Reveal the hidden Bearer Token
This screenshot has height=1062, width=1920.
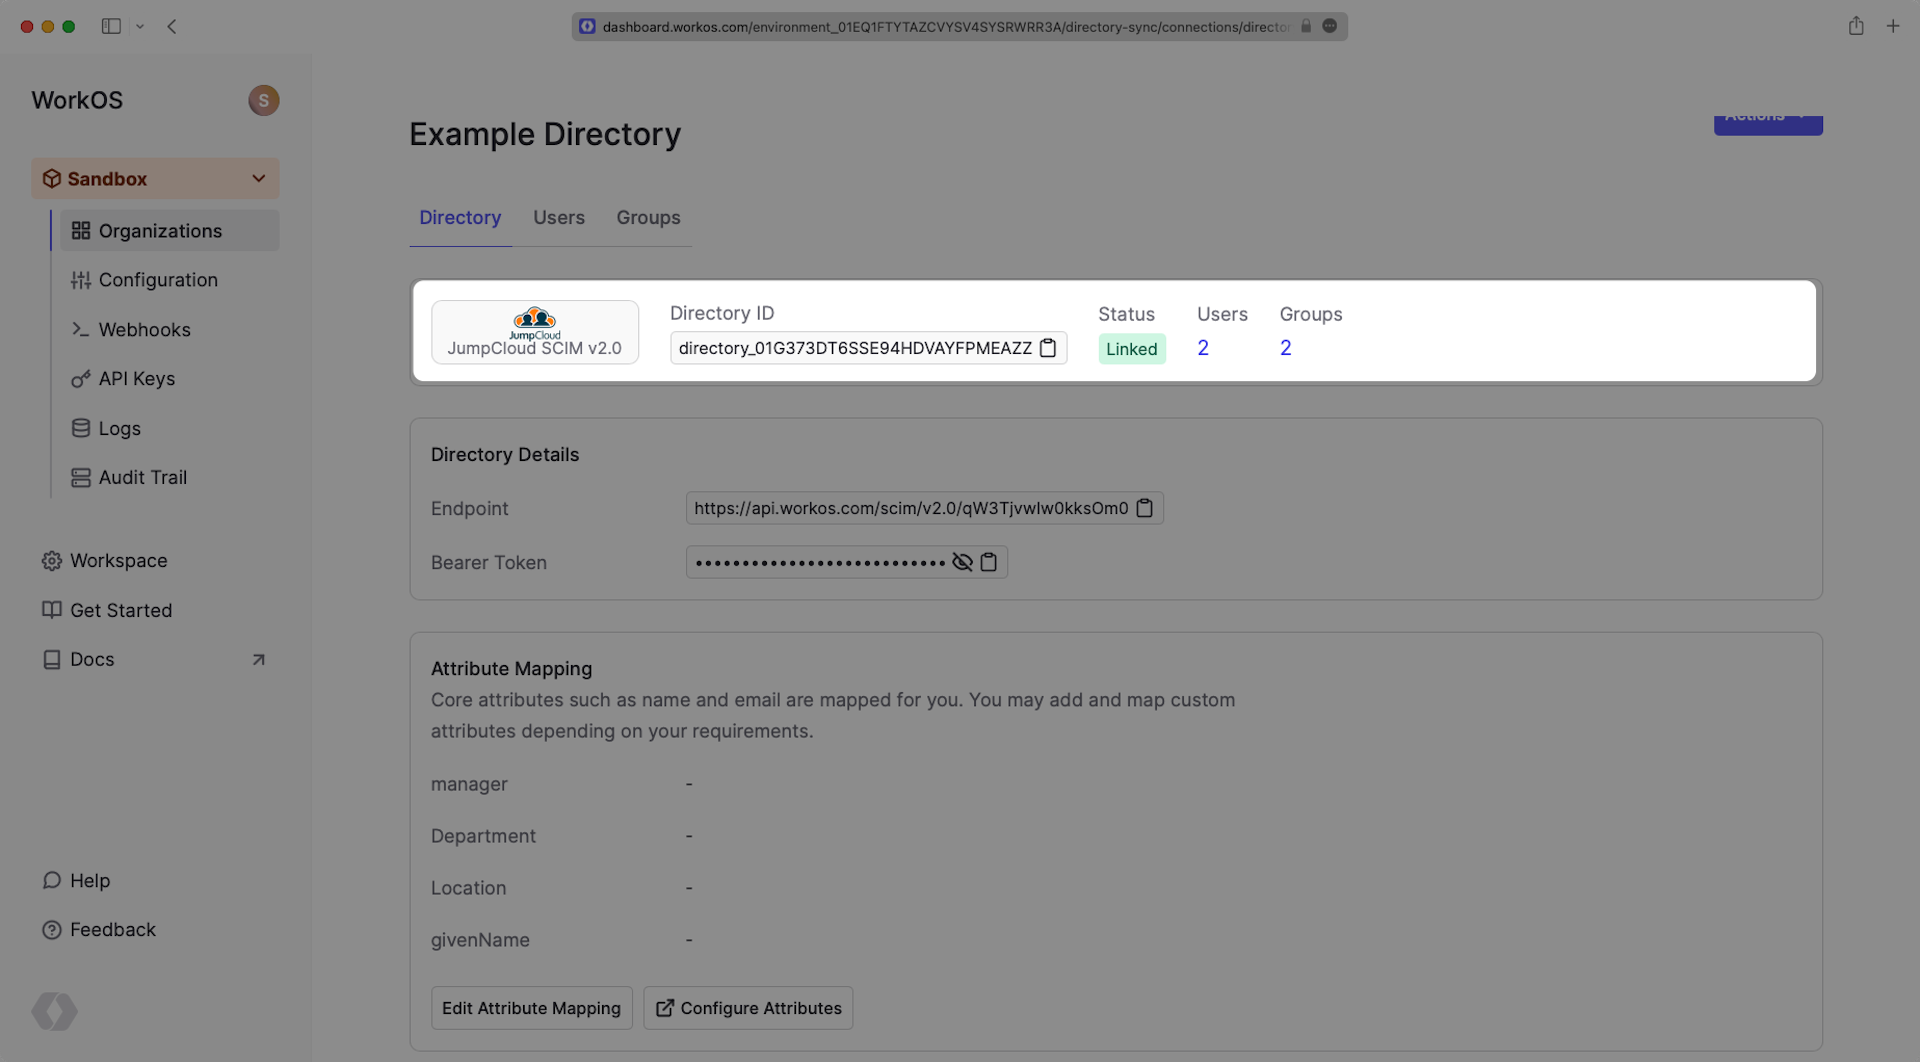tap(962, 562)
